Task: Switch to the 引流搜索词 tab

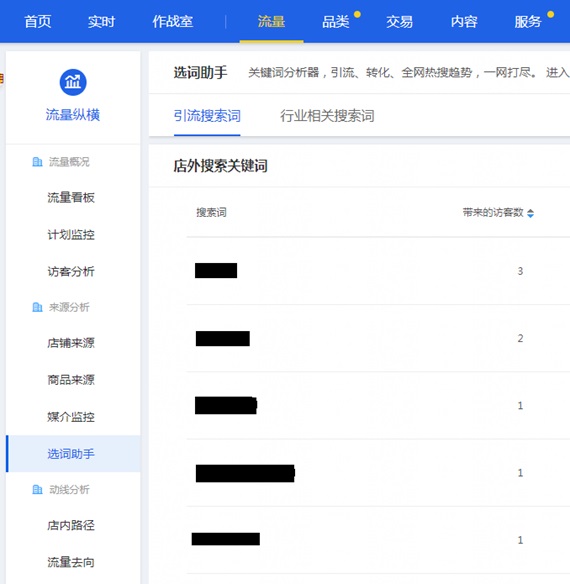Action: tap(207, 116)
